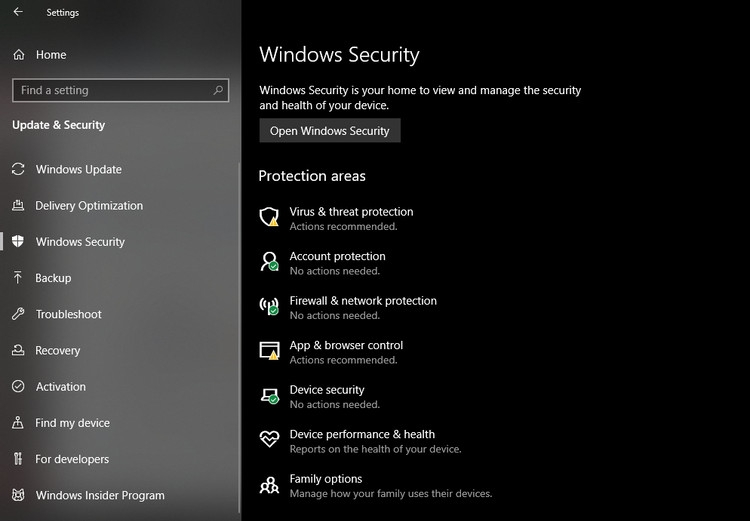Open Windows Insider Program settings
Screen dimensions: 750x521
pyautogui.click(x=100, y=495)
